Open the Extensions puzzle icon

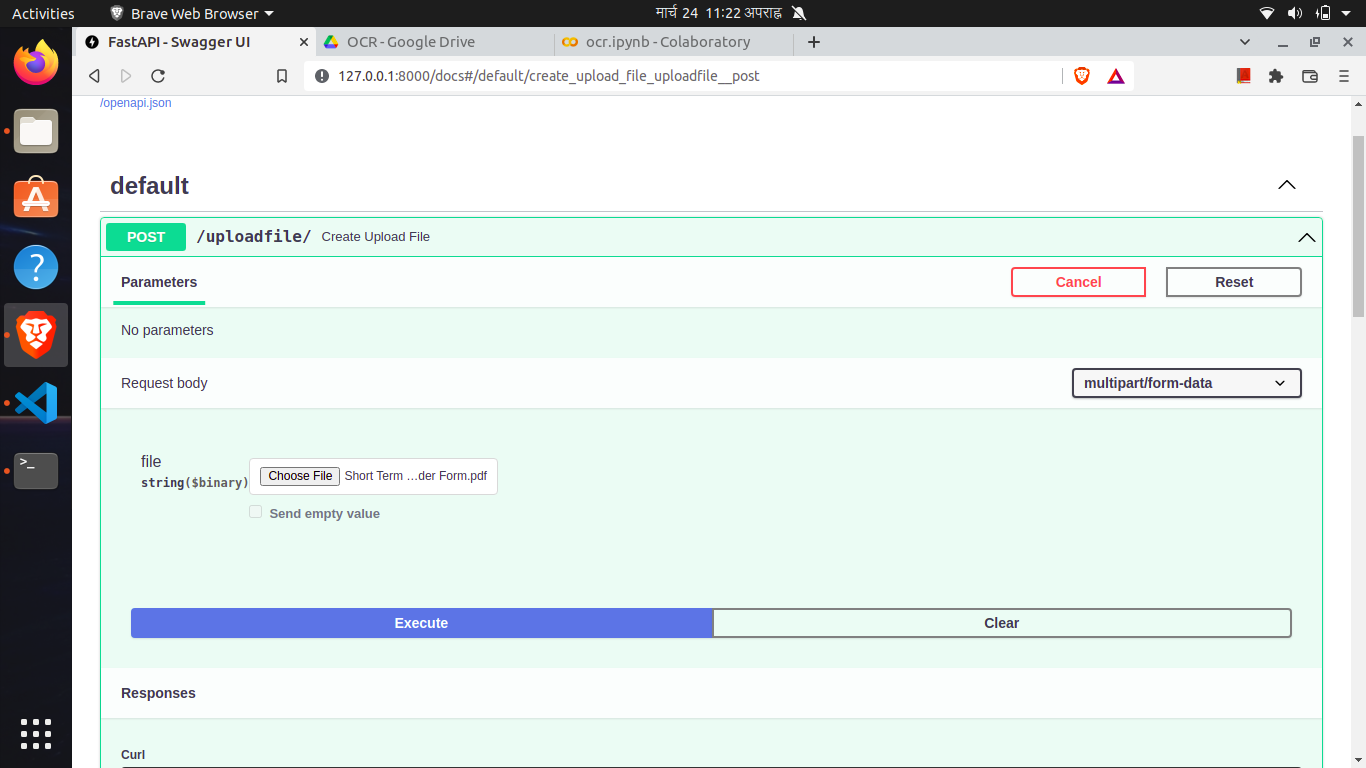pyautogui.click(x=1276, y=76)
